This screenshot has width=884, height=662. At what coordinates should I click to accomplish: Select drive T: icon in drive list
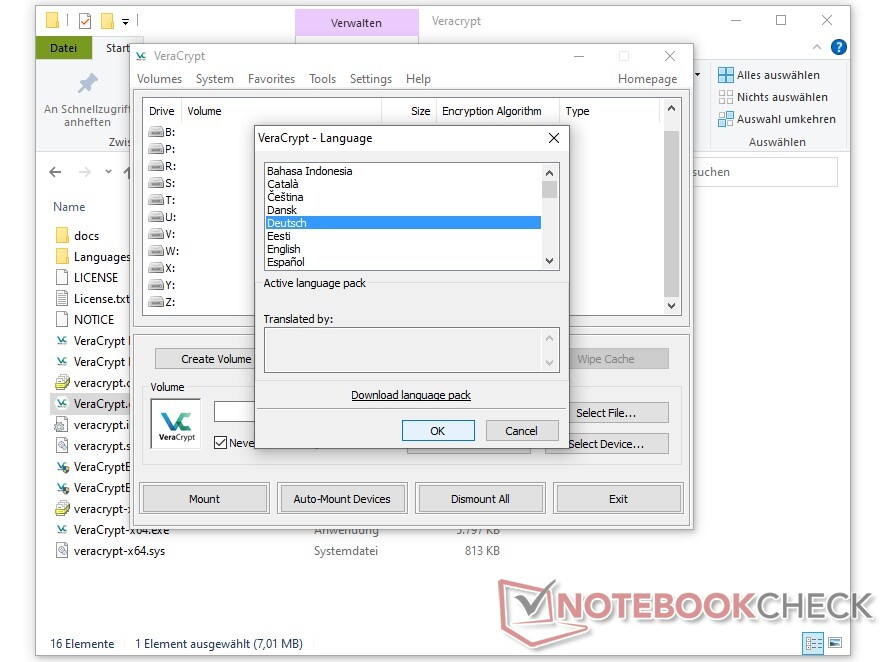[156, 200]
